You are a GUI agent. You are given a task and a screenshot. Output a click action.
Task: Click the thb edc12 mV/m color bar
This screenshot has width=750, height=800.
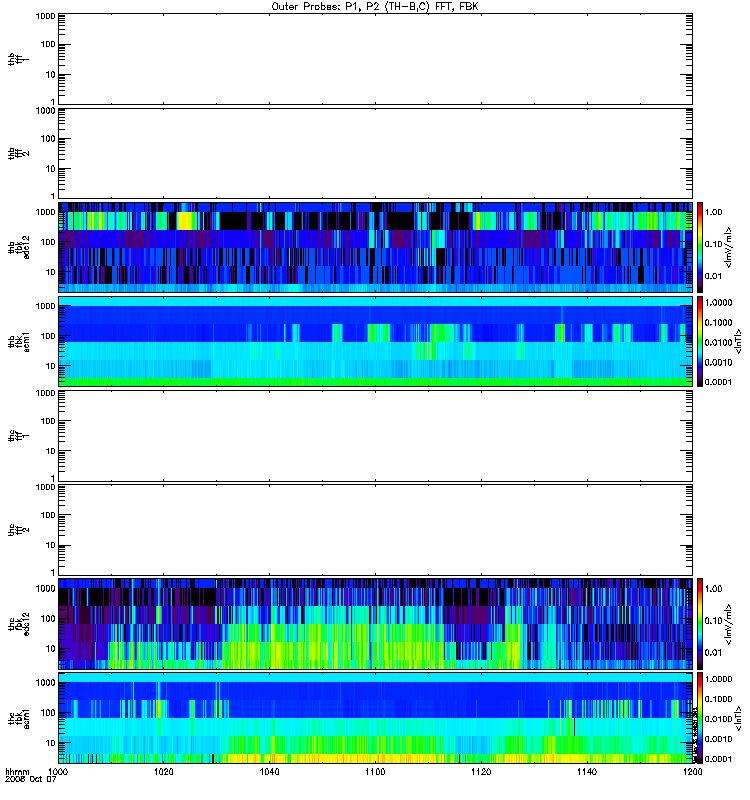click(x=700, y=247)
